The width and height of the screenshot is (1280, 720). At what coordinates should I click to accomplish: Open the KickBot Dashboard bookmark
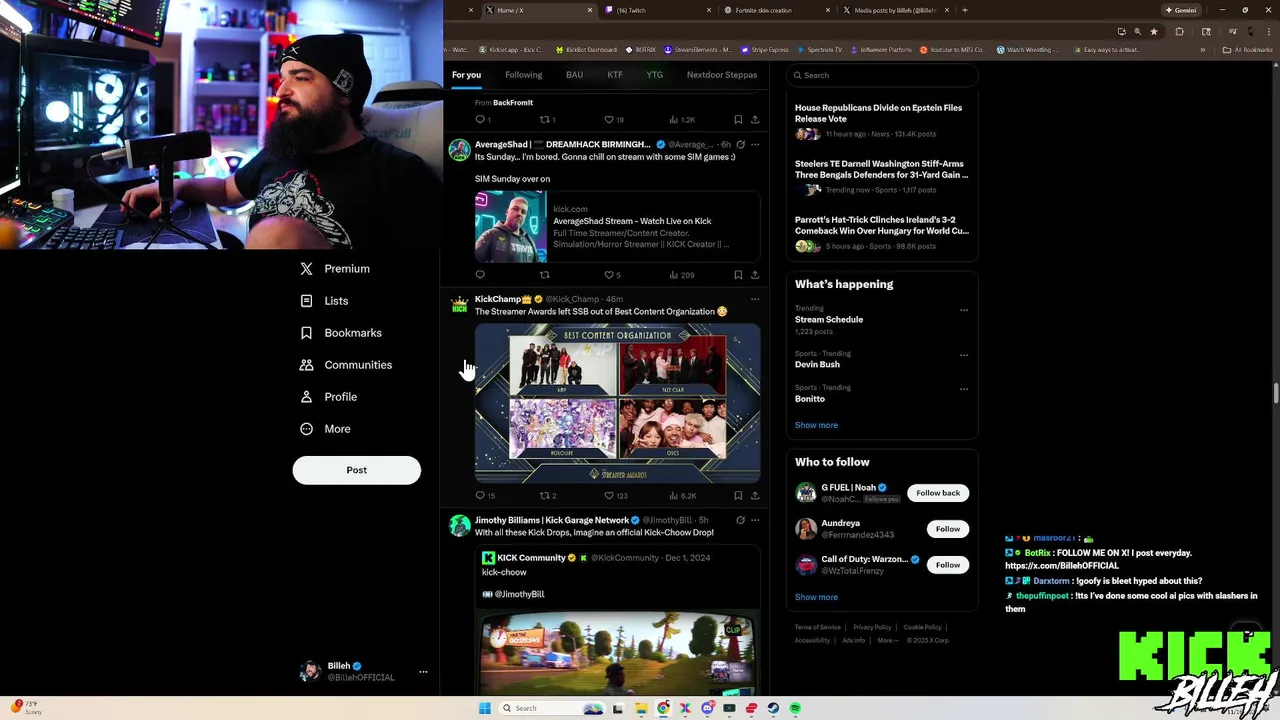(586, 49)
